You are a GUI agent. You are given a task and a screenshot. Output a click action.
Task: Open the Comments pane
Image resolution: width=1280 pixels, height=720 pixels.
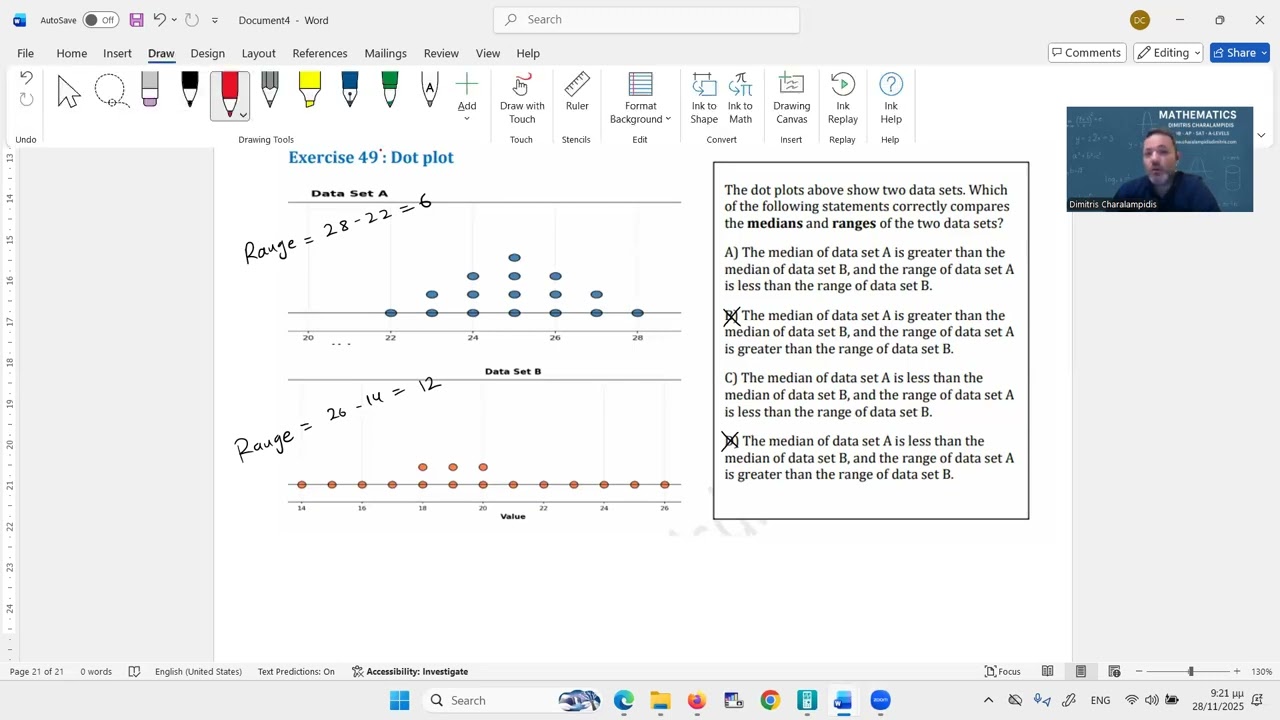(1085, 53)
